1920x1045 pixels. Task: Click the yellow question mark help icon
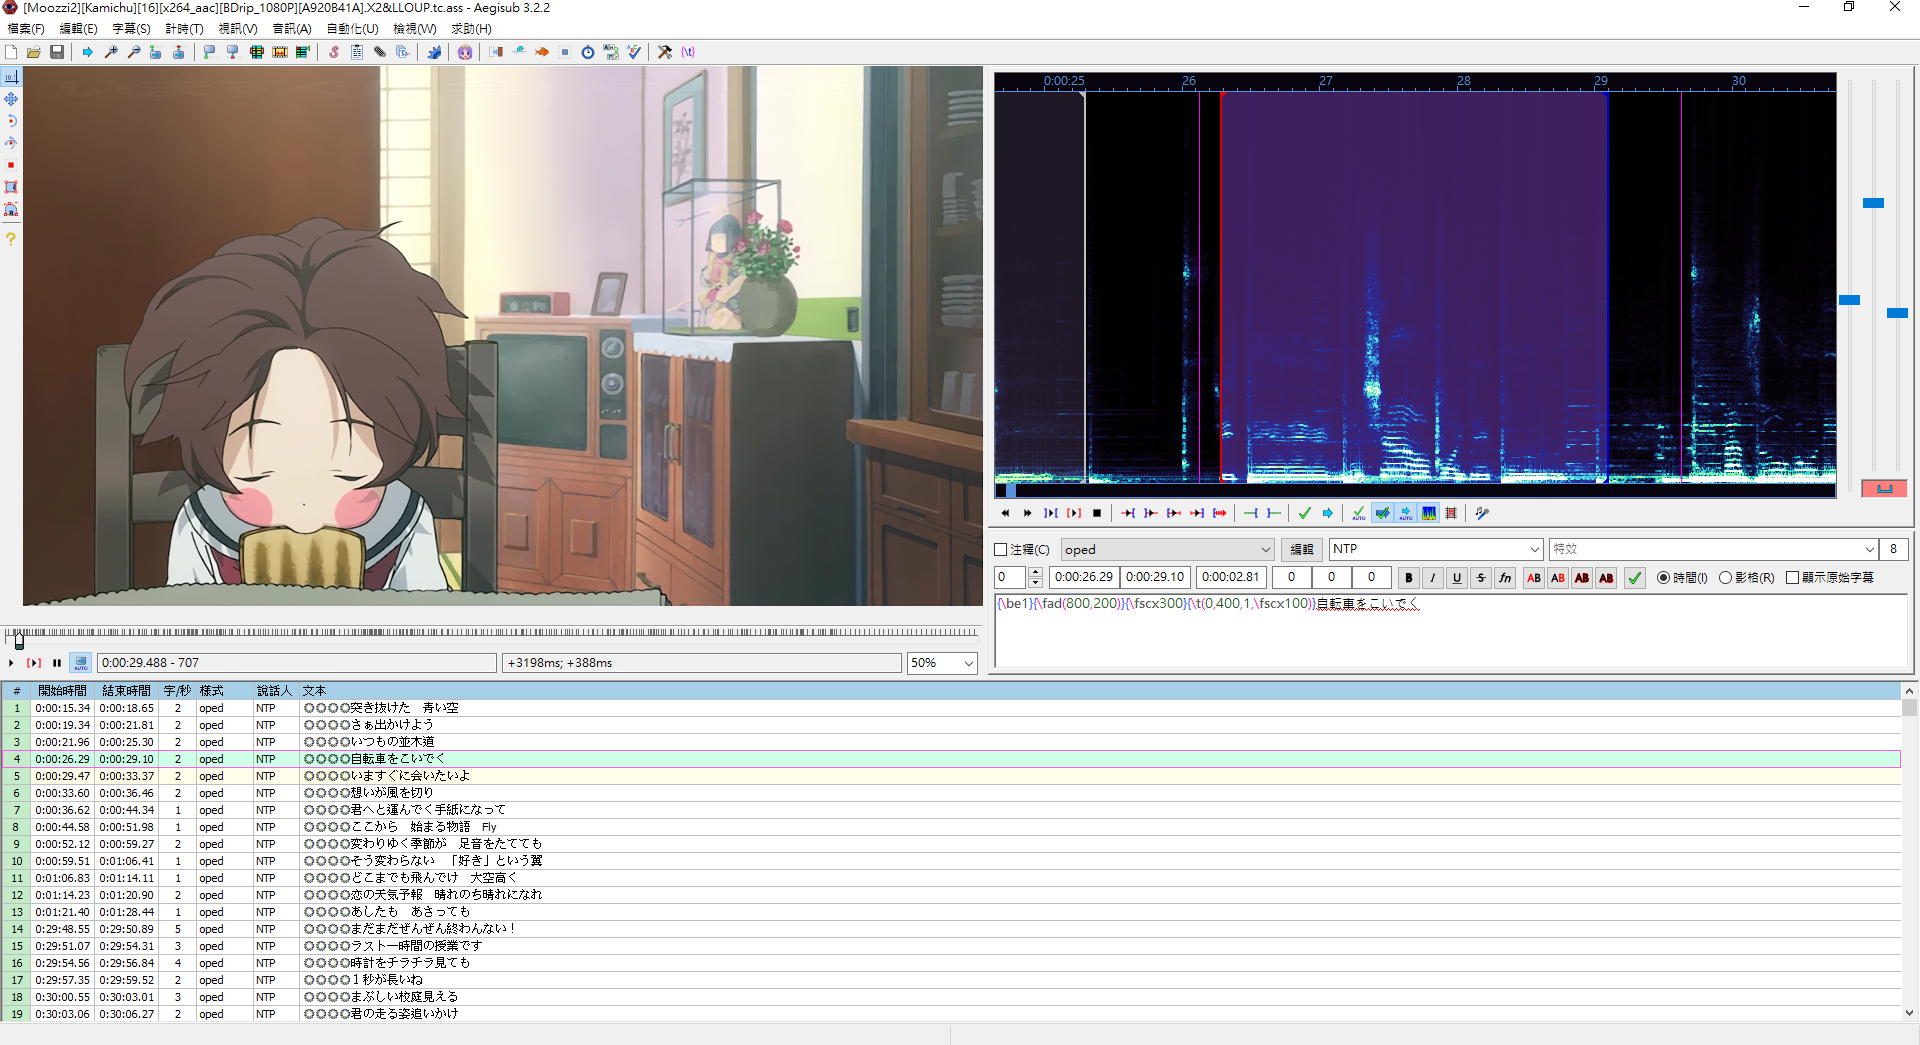tap(11, 239)
